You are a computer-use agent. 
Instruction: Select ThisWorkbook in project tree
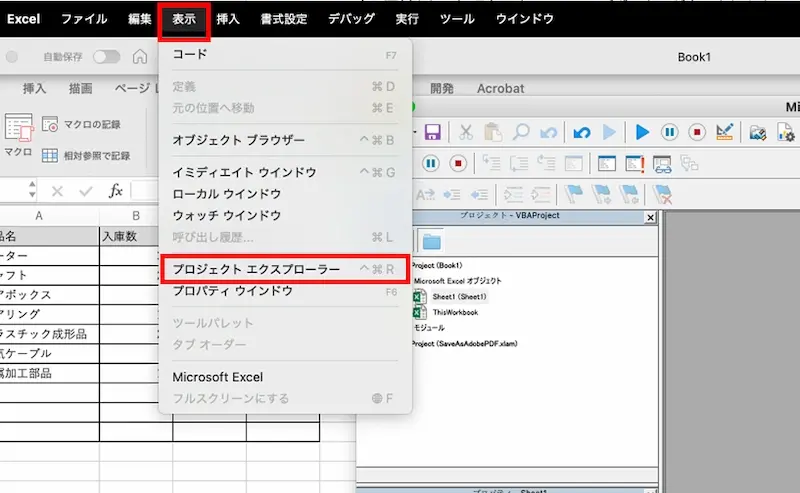click(x=455, y=312)
